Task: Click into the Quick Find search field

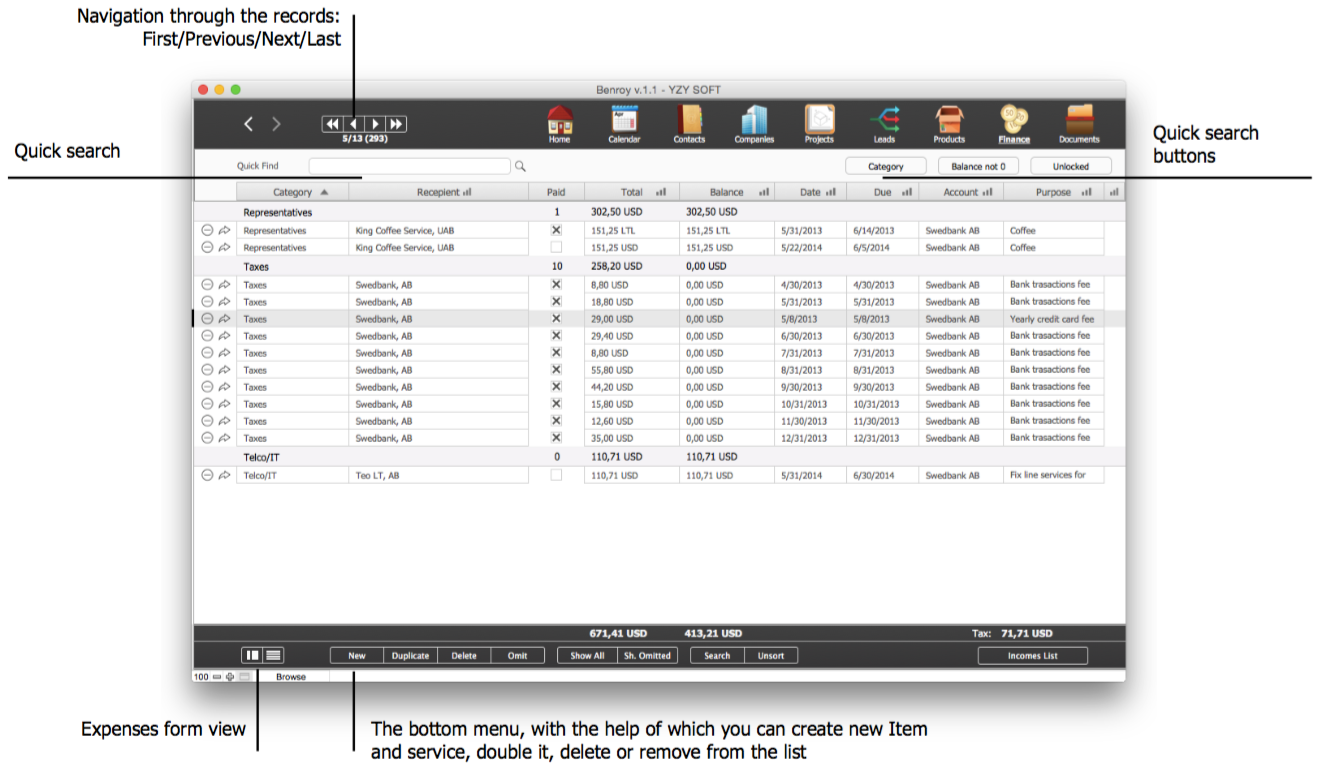Action: [x=409, y=167]
